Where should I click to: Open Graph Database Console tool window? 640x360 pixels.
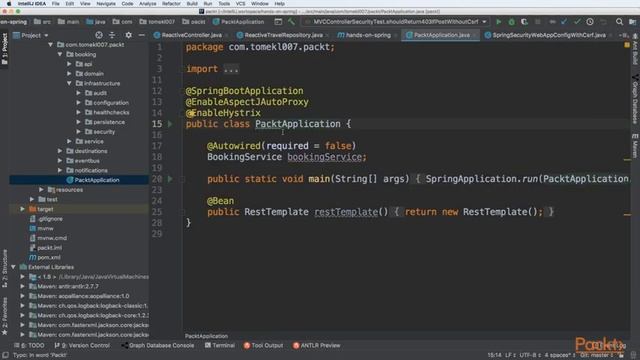(158, 345)
